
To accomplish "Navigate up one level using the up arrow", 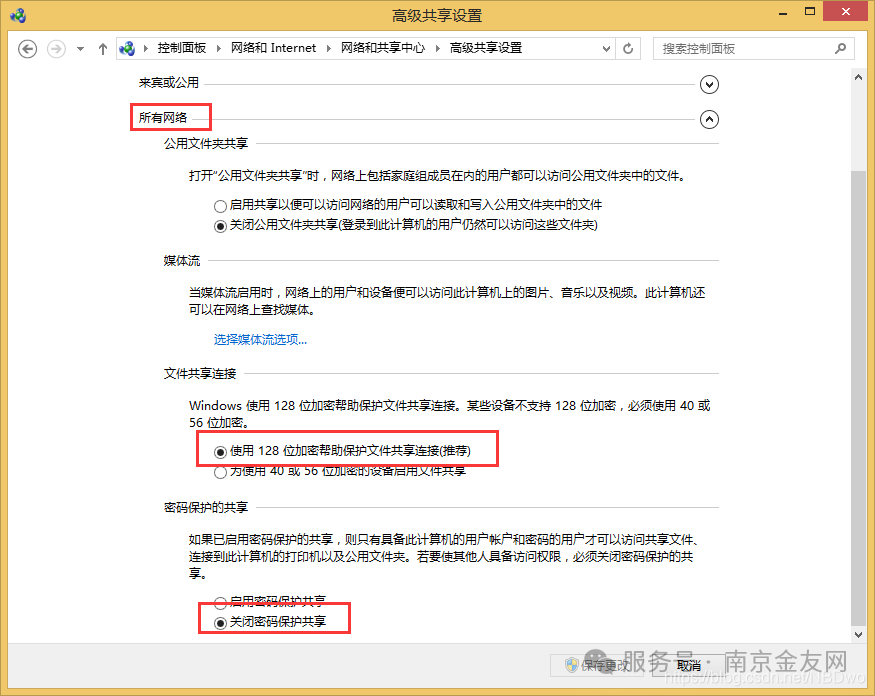I will pos(102,48).
